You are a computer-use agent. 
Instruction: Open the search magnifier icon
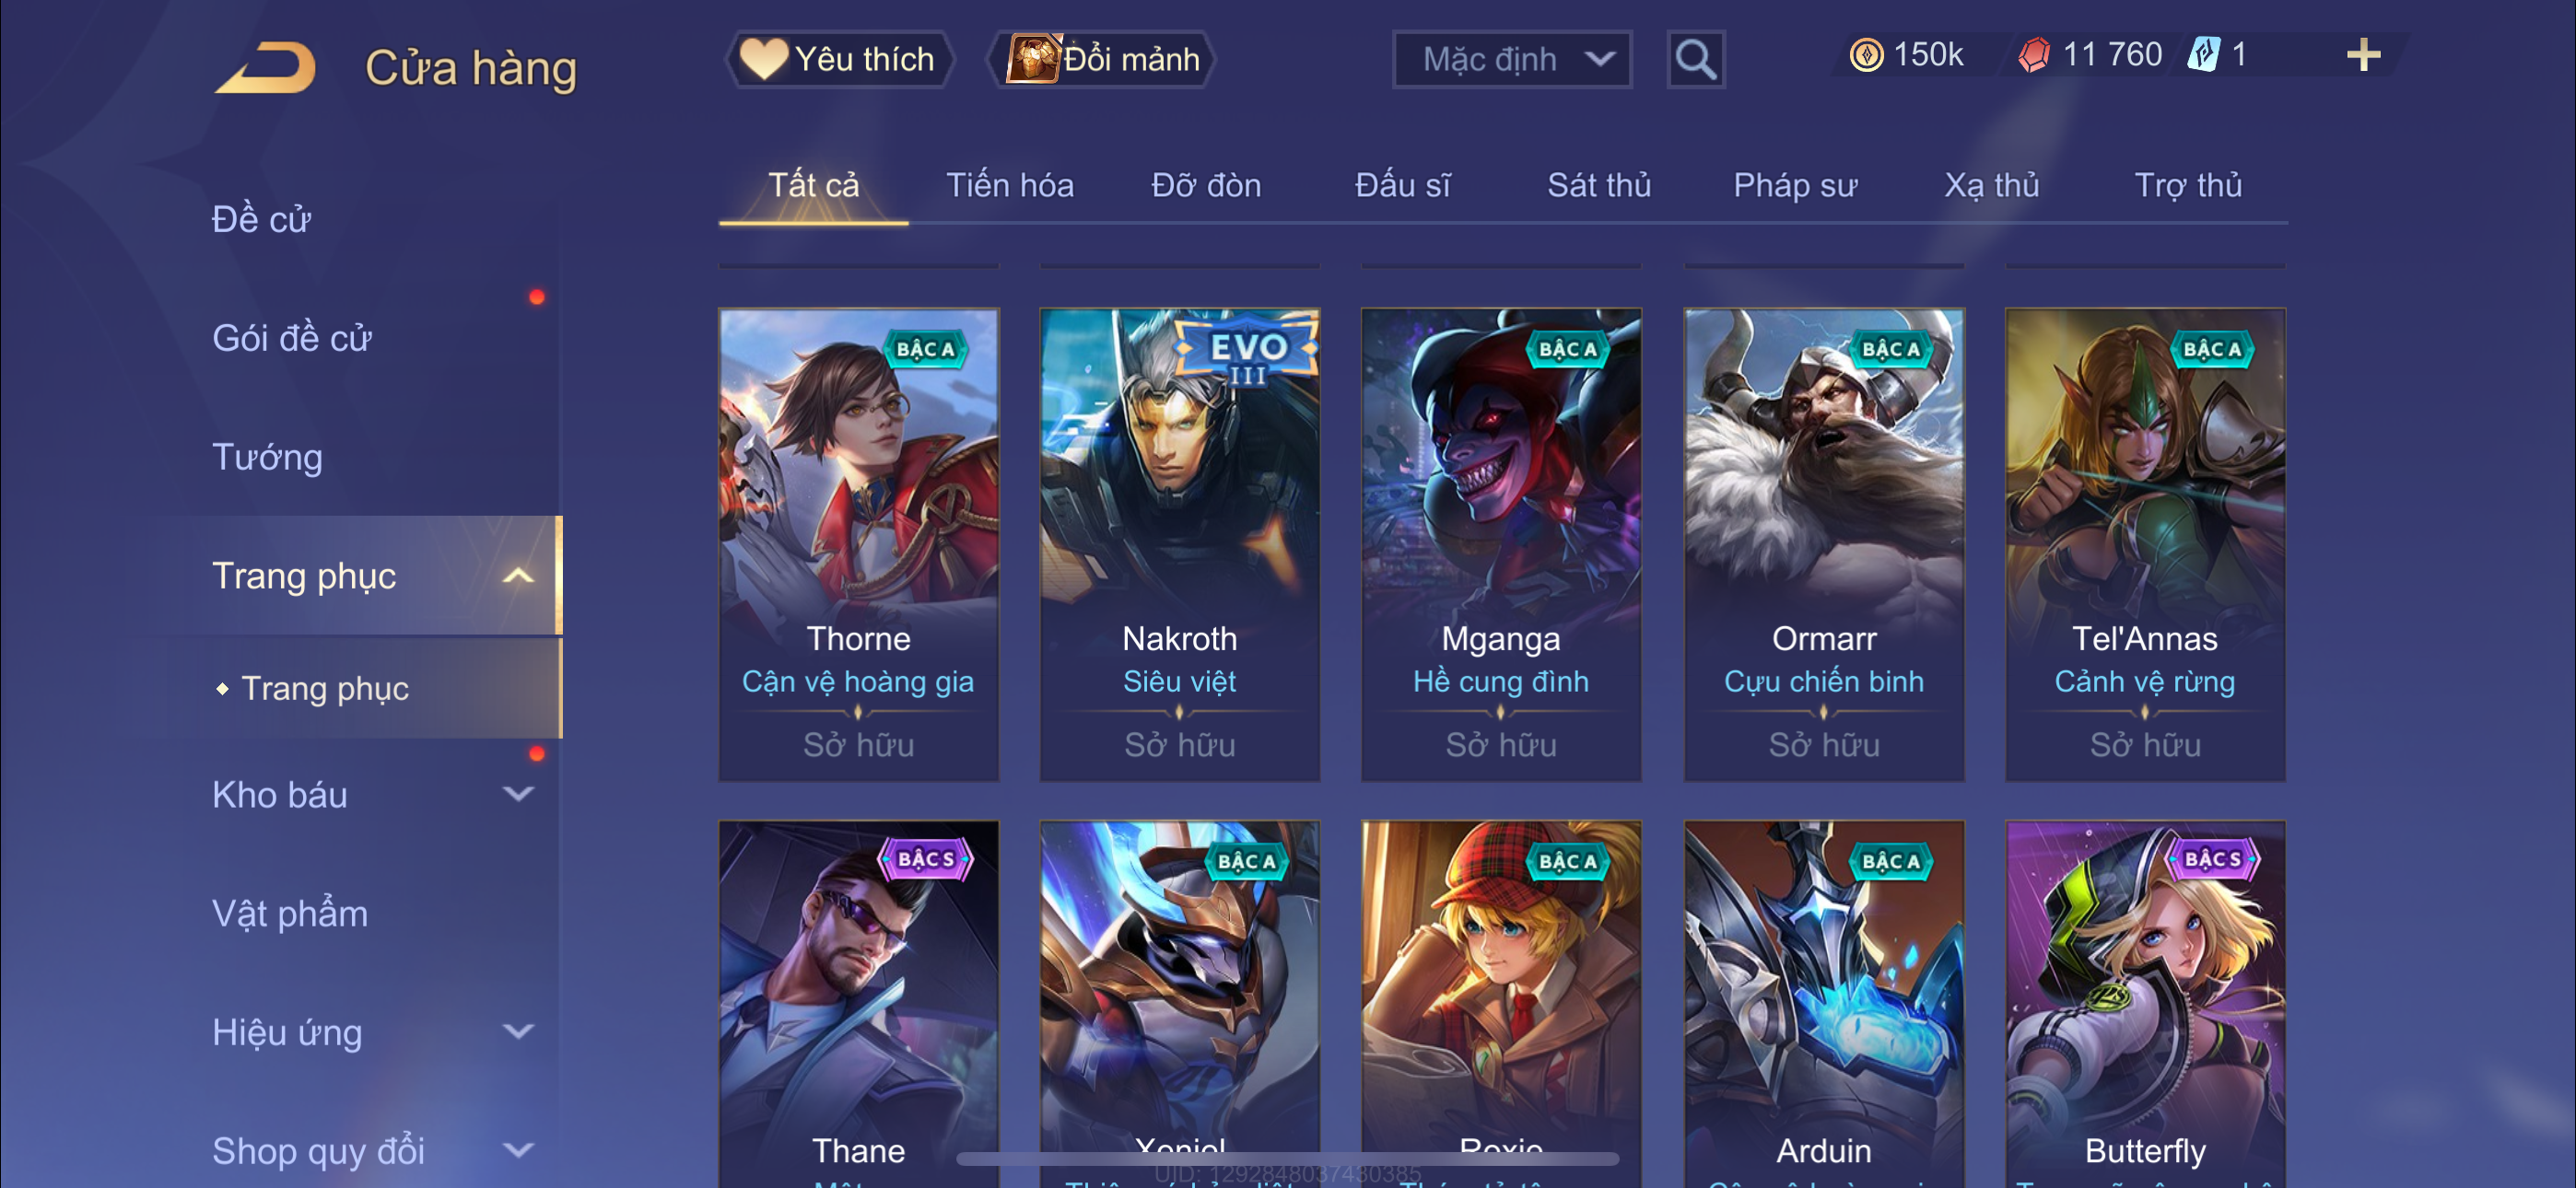[x=1695, y=60]
